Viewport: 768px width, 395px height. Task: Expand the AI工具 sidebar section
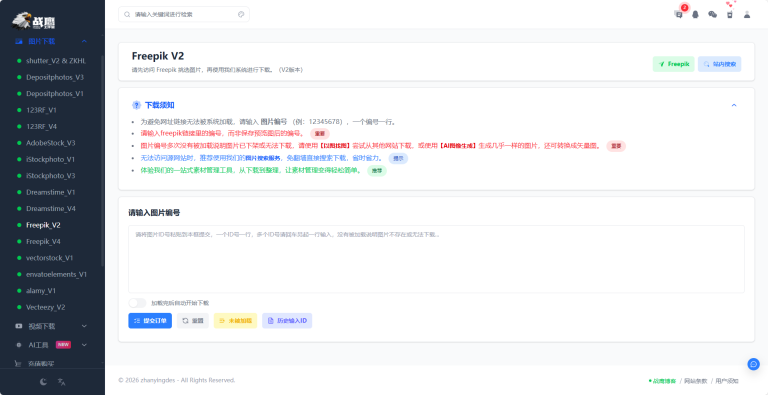pos(84,345)
